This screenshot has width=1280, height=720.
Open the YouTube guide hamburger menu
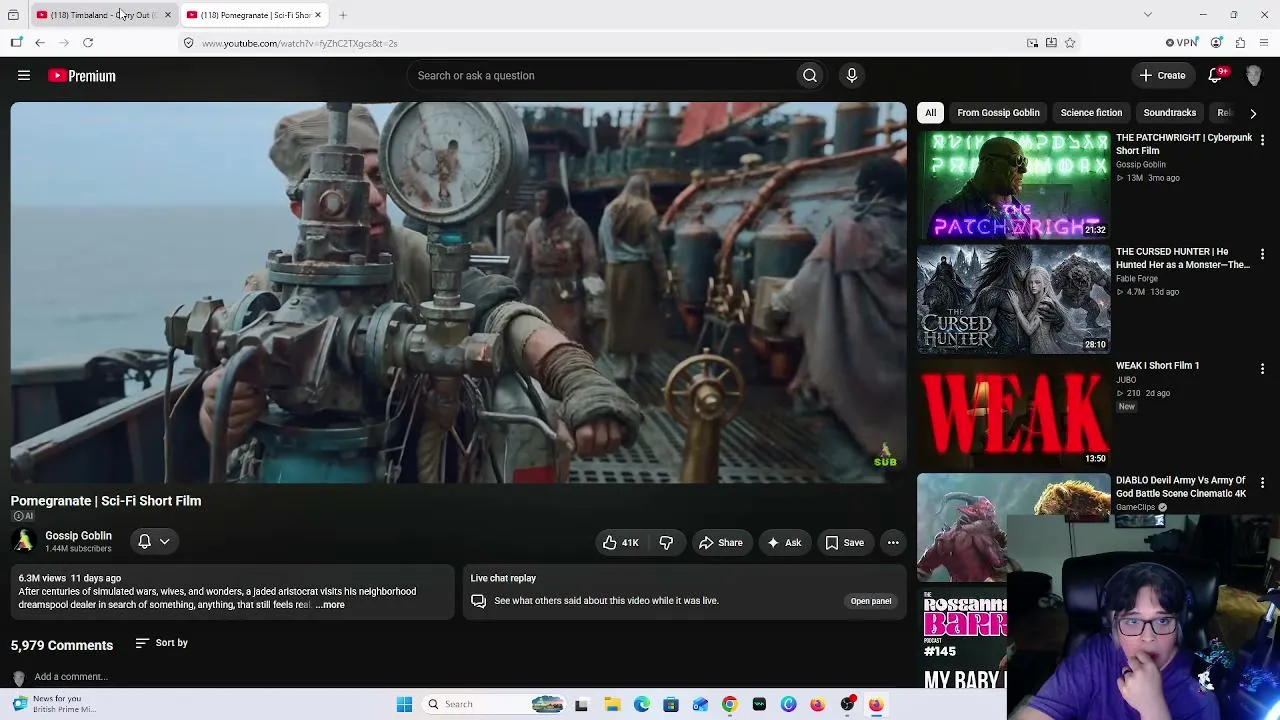point(24,75)
